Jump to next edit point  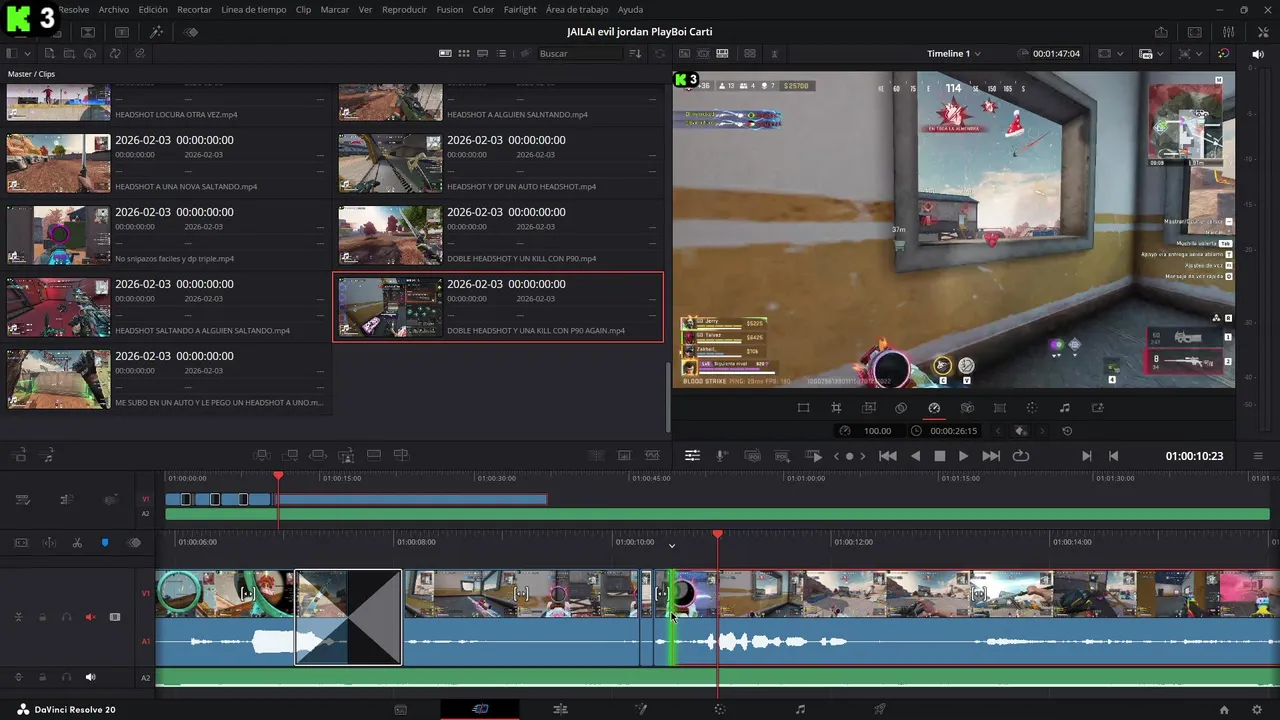(x=1087, y=456)
